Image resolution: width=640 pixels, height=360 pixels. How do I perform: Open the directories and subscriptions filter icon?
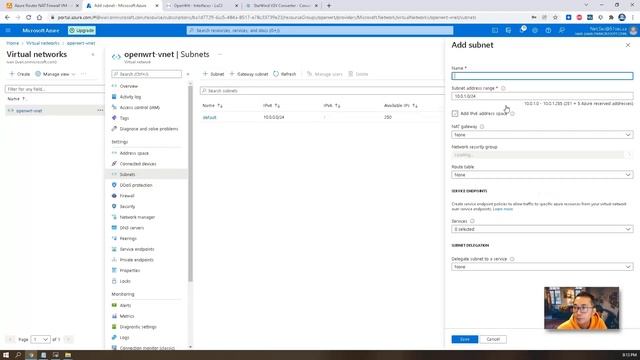click(508, 30)
